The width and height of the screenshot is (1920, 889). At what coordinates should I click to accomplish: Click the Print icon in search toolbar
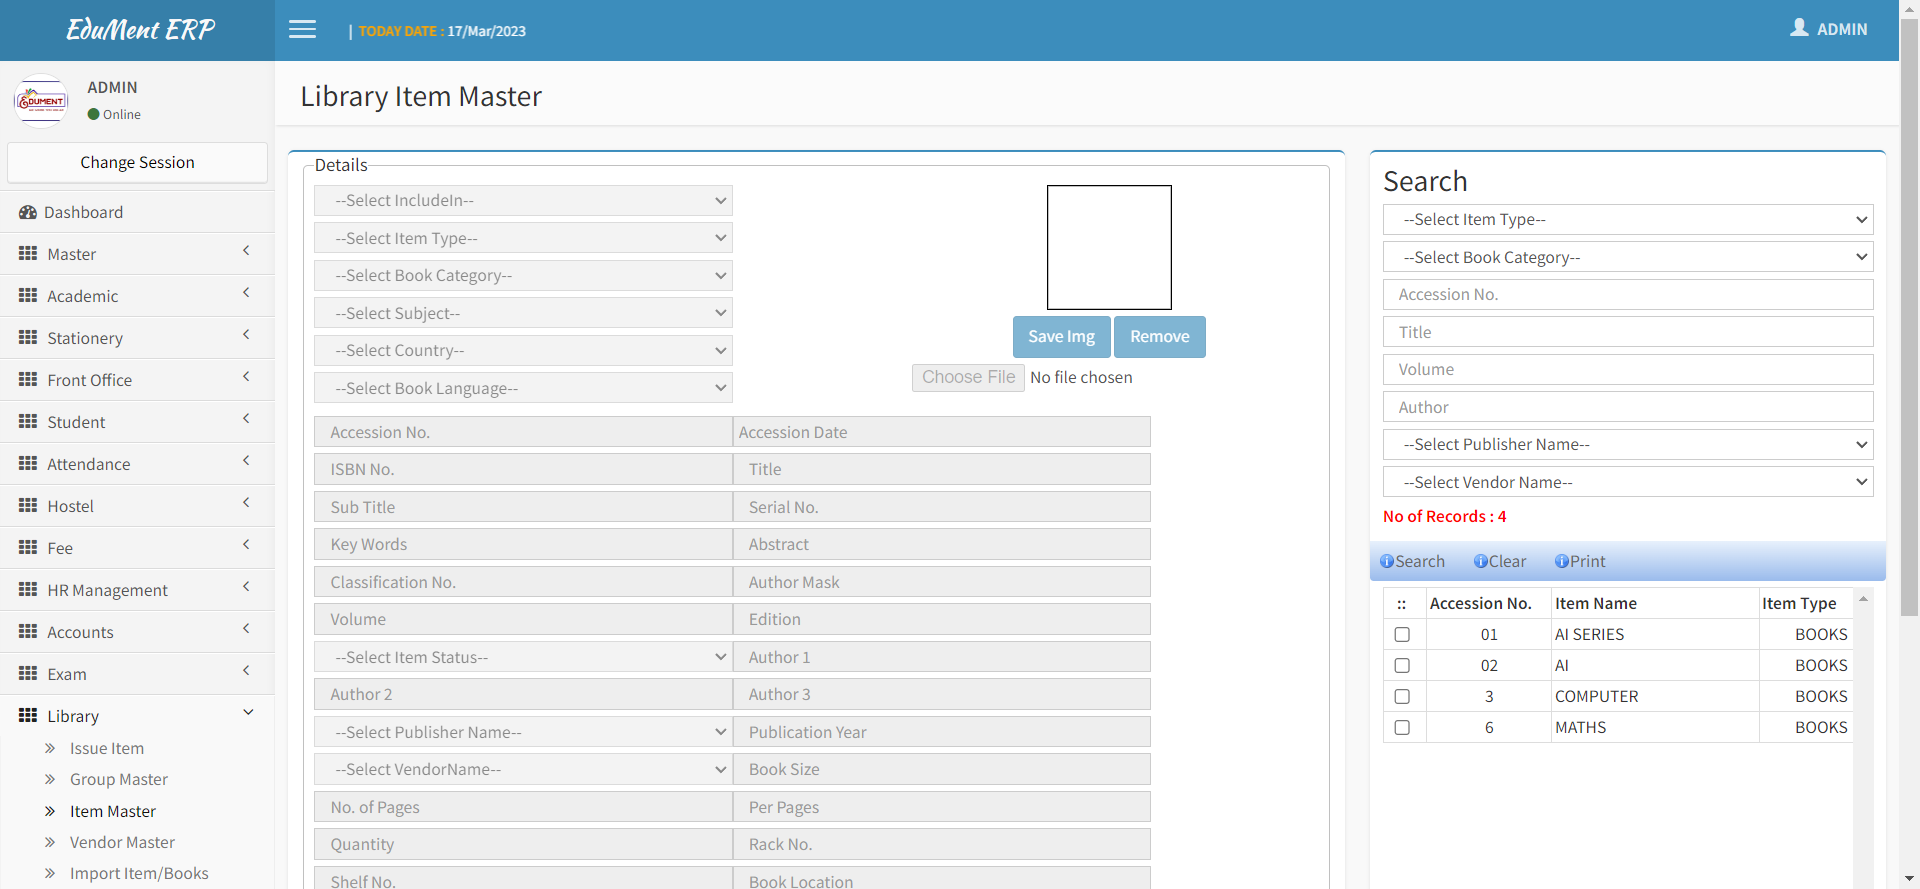point(1562,562)
